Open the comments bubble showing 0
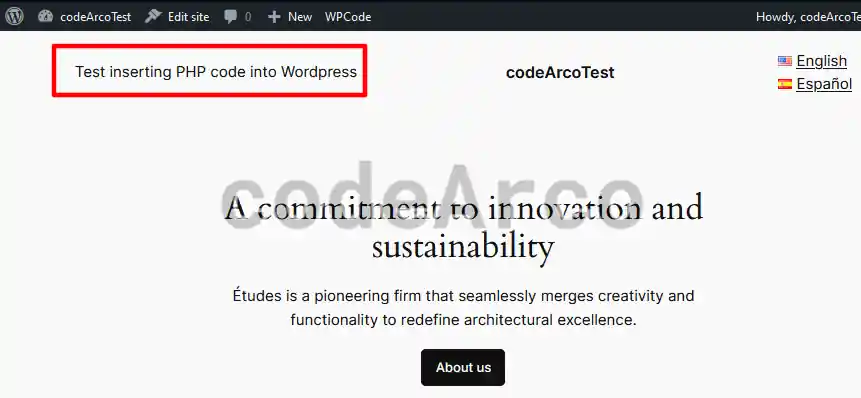 click(238, 17)
